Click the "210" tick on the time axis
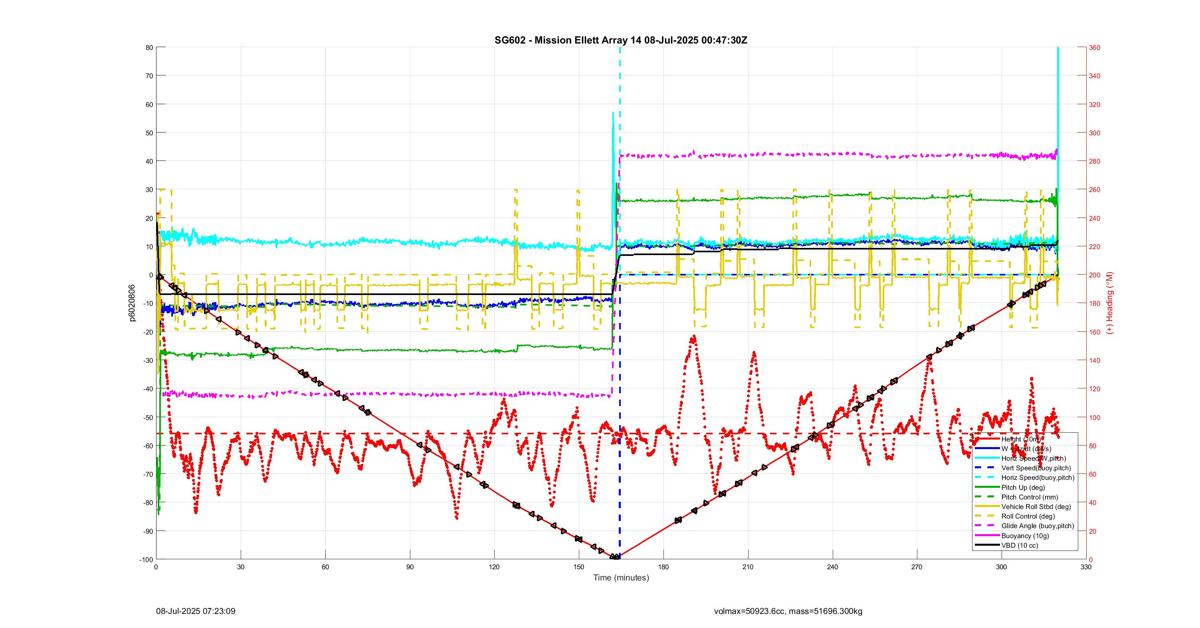Image resolution: width=1200 pixels, height=628 pixels. (x=747, y=567)
